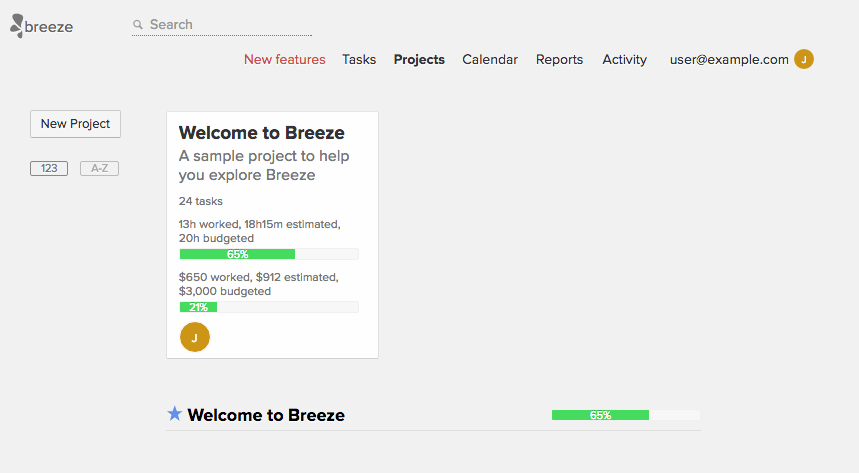This screenshot has height=473, width=859.
Task: Open the Projects menu item
Action: click(419, 59)
